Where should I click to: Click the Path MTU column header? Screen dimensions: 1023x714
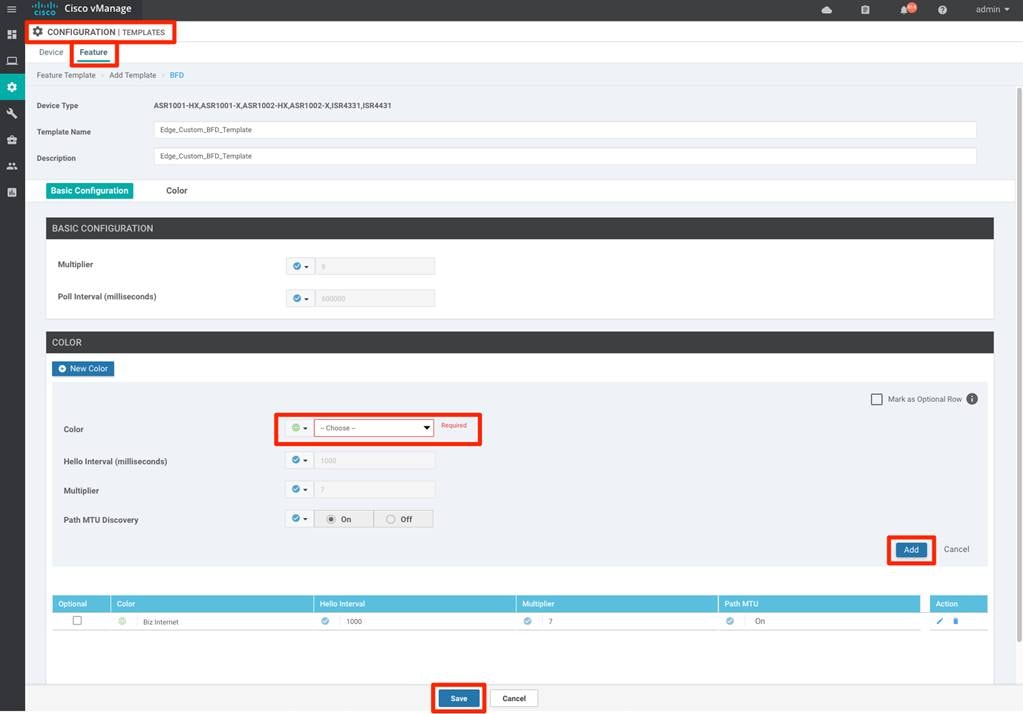point(819,604)
